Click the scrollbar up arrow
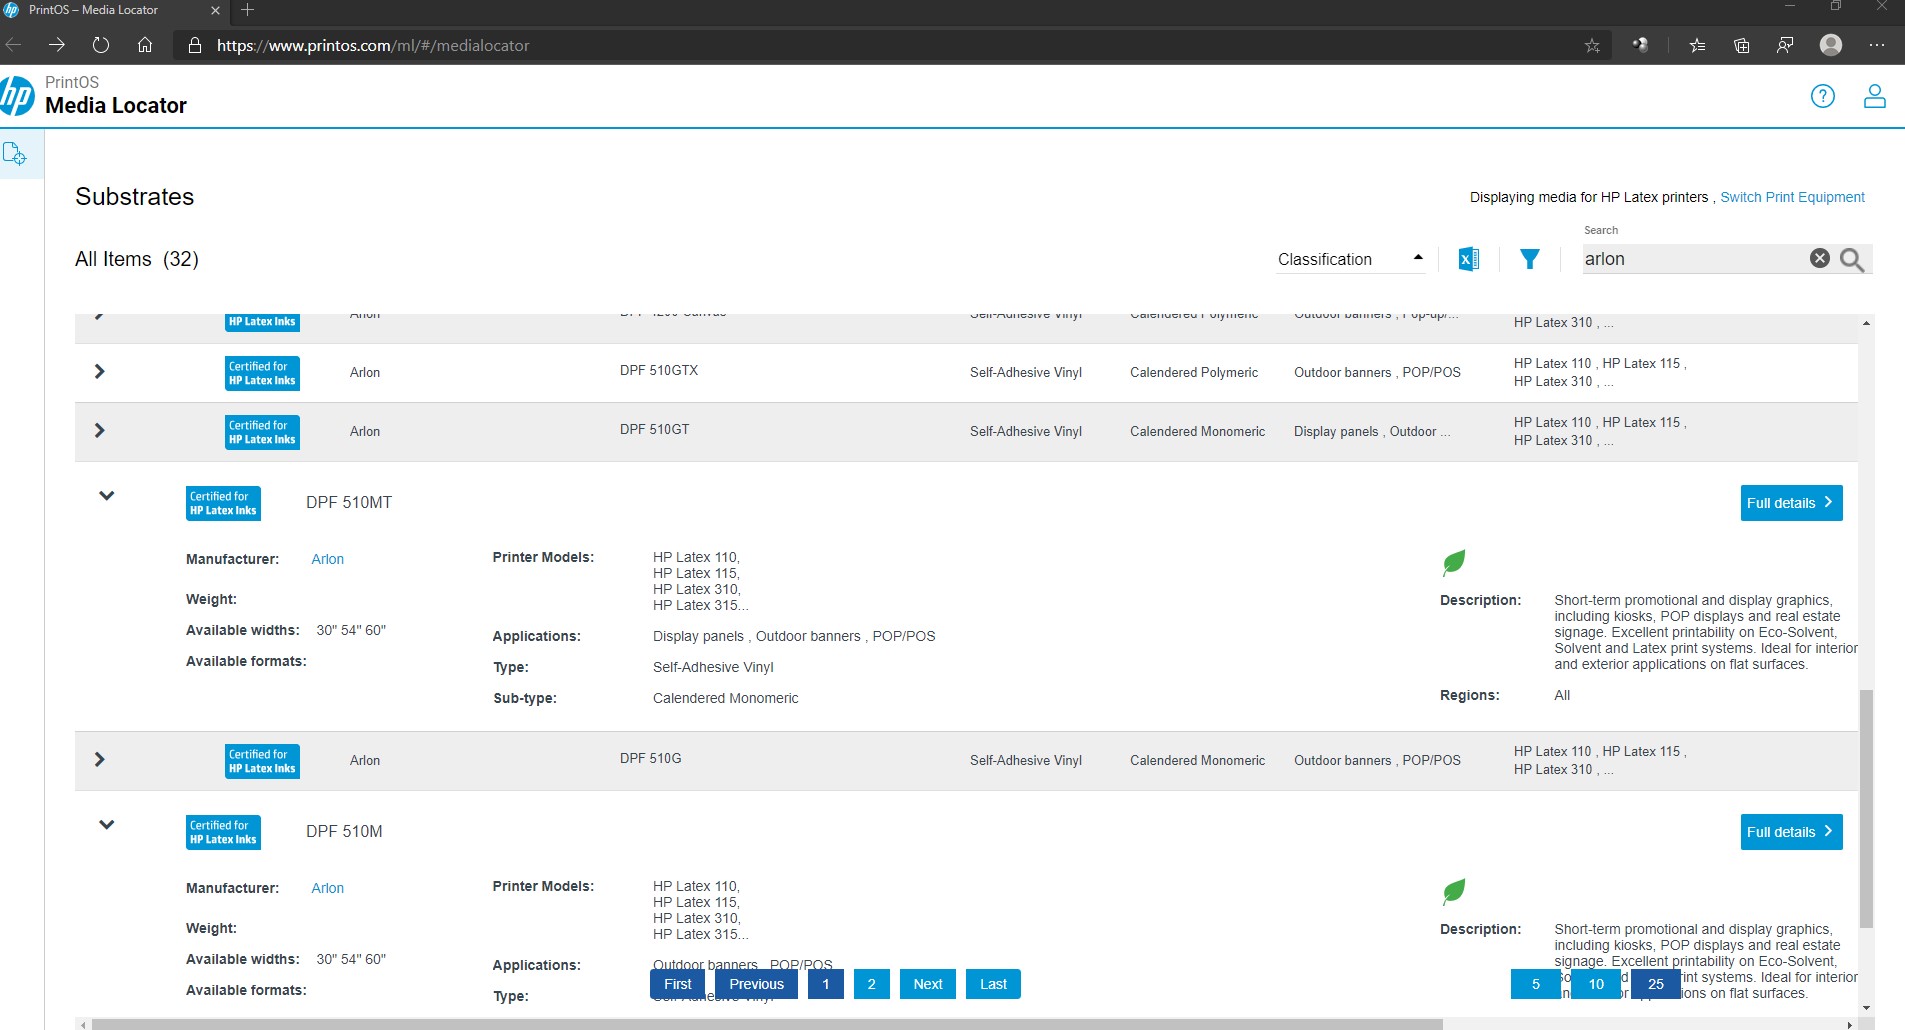This screenshot has width=1905, height=1030. click(1866, 323)
